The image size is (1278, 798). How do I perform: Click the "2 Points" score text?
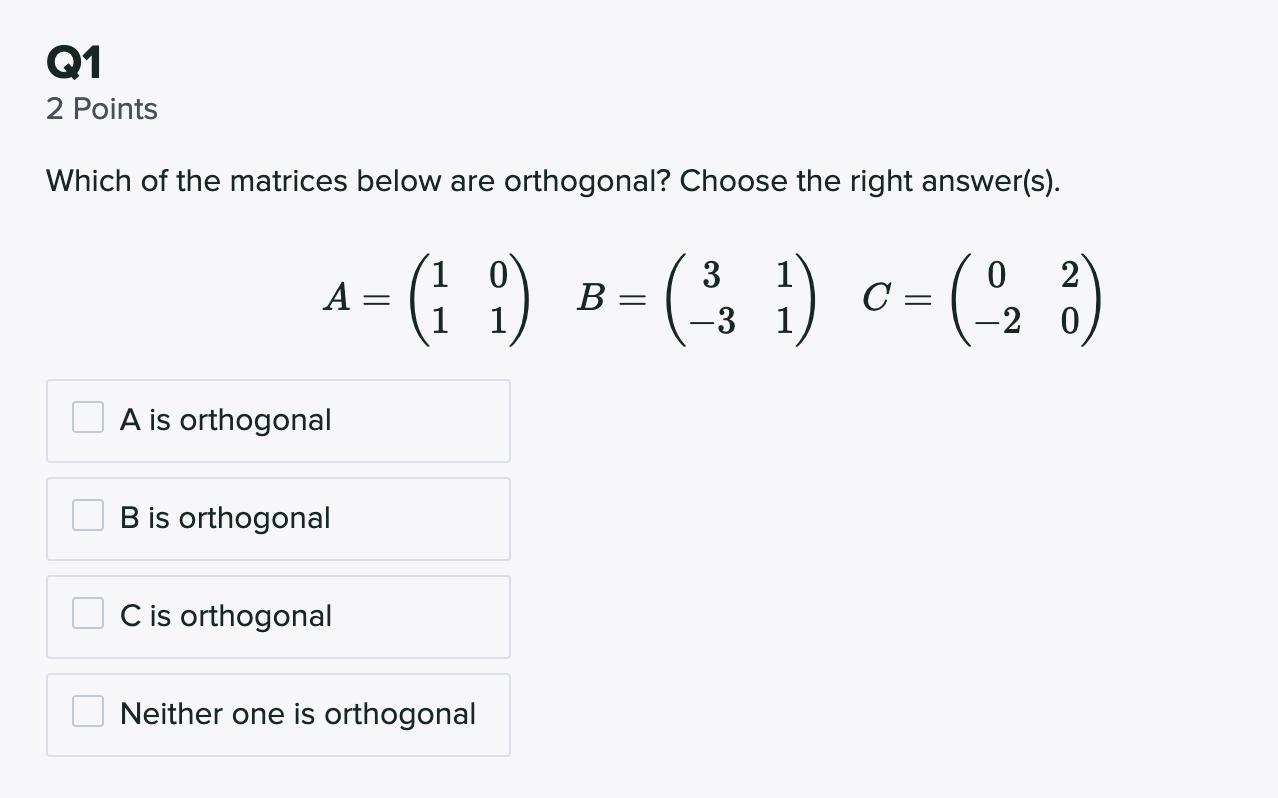tap(102, 109)
